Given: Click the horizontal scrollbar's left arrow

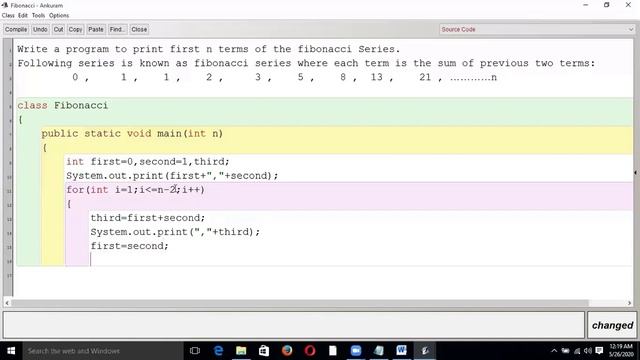Looking at the screenshot, I should click(7, 303).
